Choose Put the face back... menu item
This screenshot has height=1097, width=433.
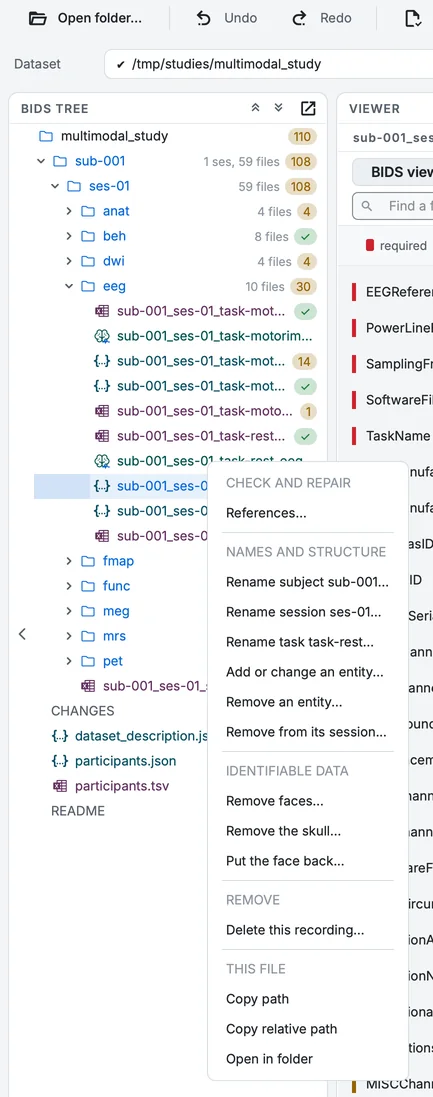(x=308, y=861)
